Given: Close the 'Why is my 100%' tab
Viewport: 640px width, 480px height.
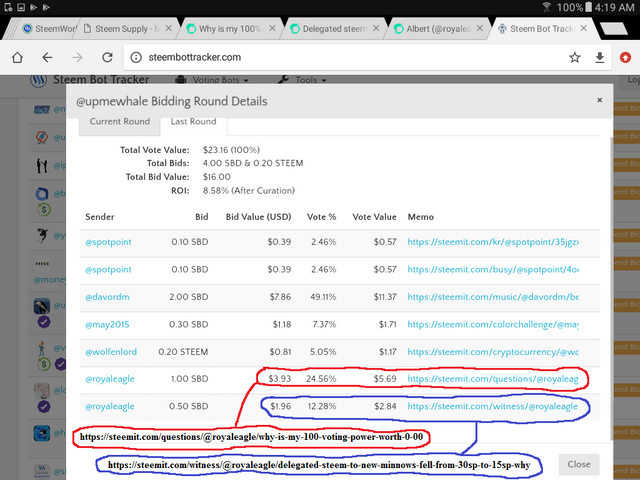Looking at the screenshot, I should pos(271,29).
